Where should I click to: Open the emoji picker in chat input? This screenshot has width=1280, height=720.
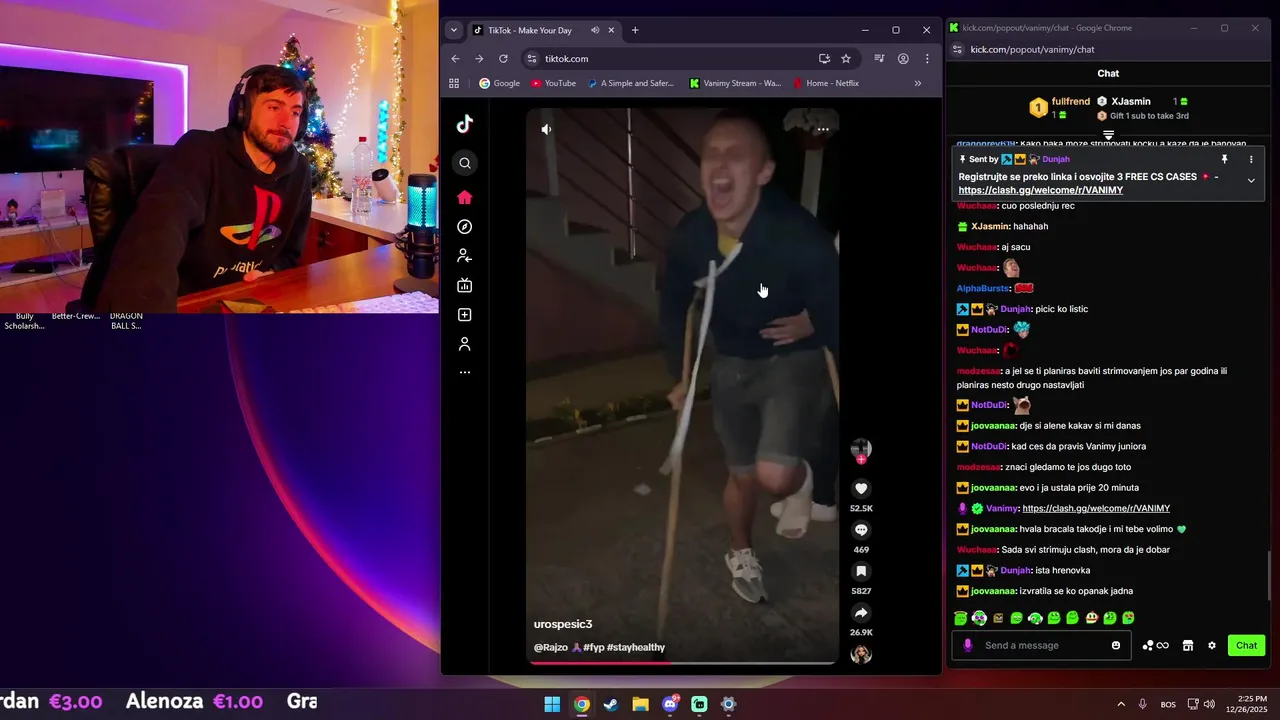click(1116, 646)
